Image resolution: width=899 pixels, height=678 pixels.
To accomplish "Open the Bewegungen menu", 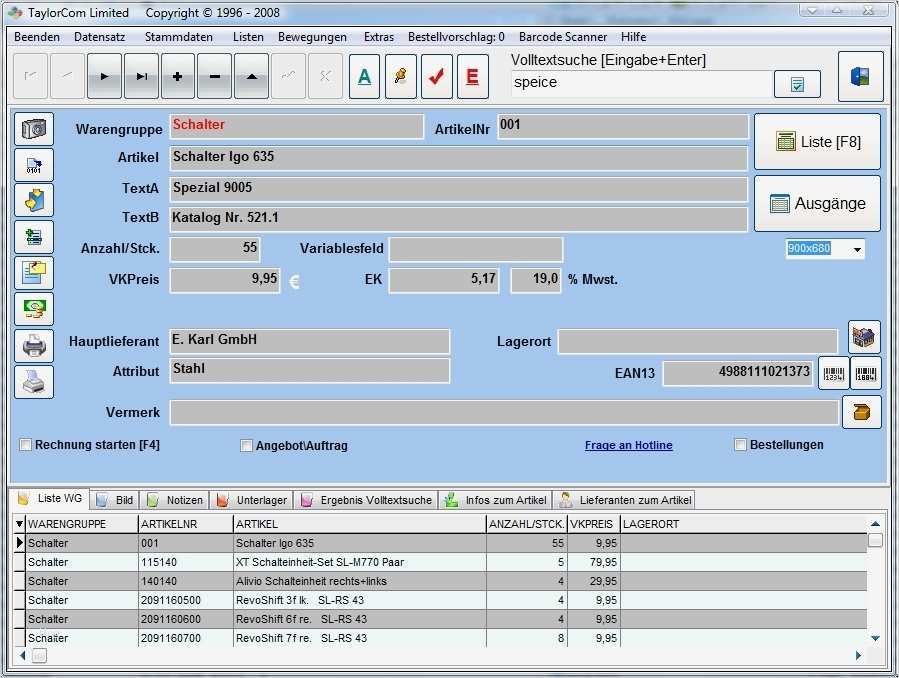I will [312, 37].
